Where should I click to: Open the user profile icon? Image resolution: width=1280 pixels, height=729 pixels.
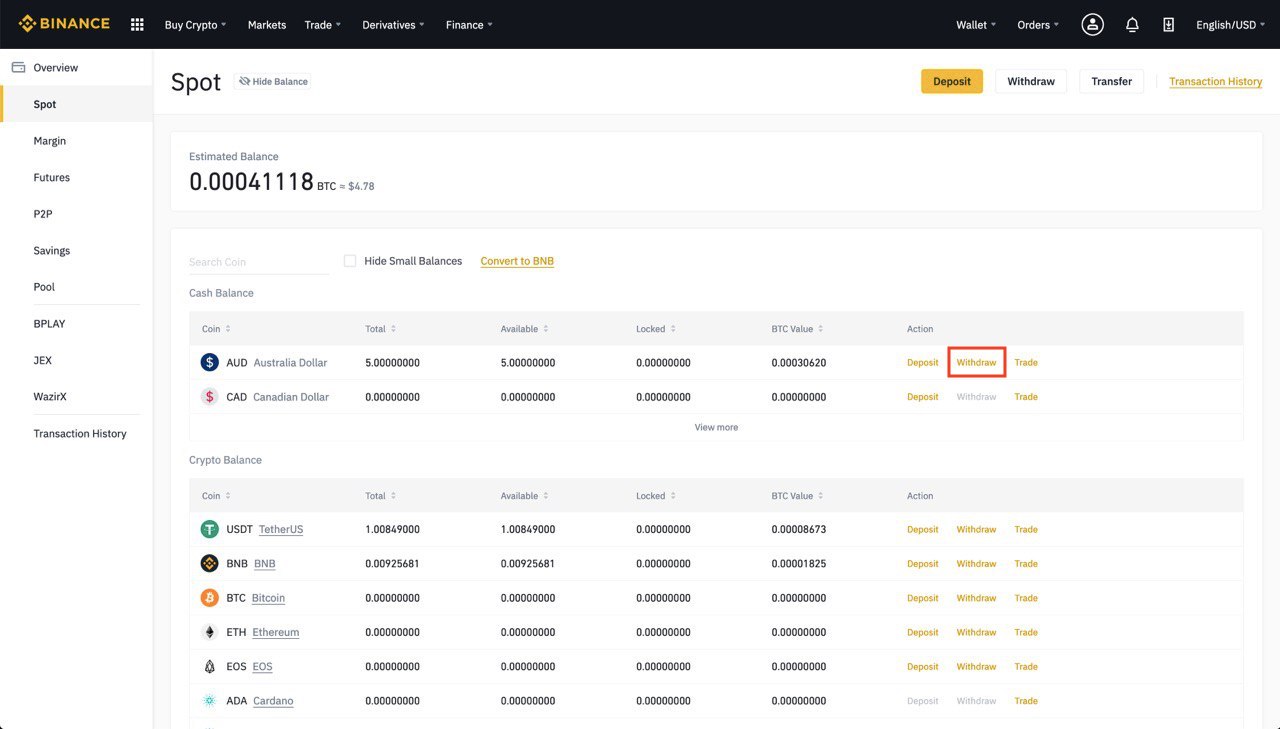(1092, 25)
